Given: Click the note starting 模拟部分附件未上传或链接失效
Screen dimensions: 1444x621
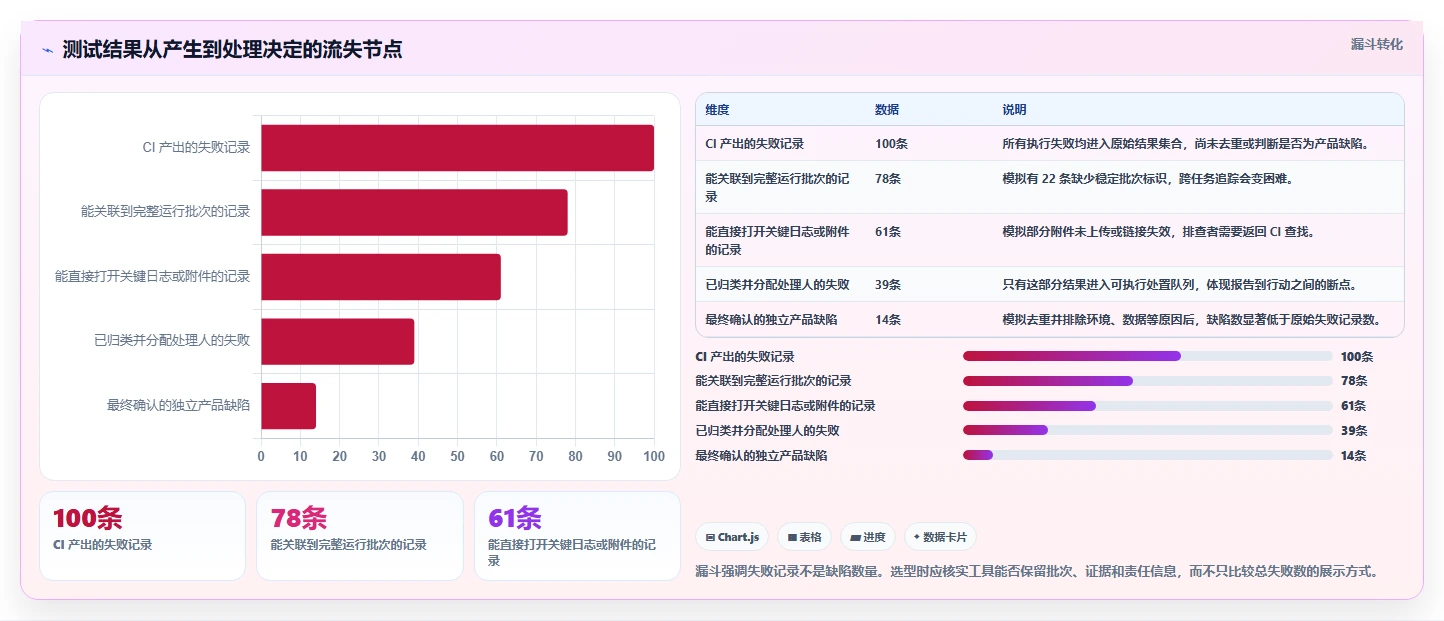Looking at the screenshot, I should [x=1158, y=232].
